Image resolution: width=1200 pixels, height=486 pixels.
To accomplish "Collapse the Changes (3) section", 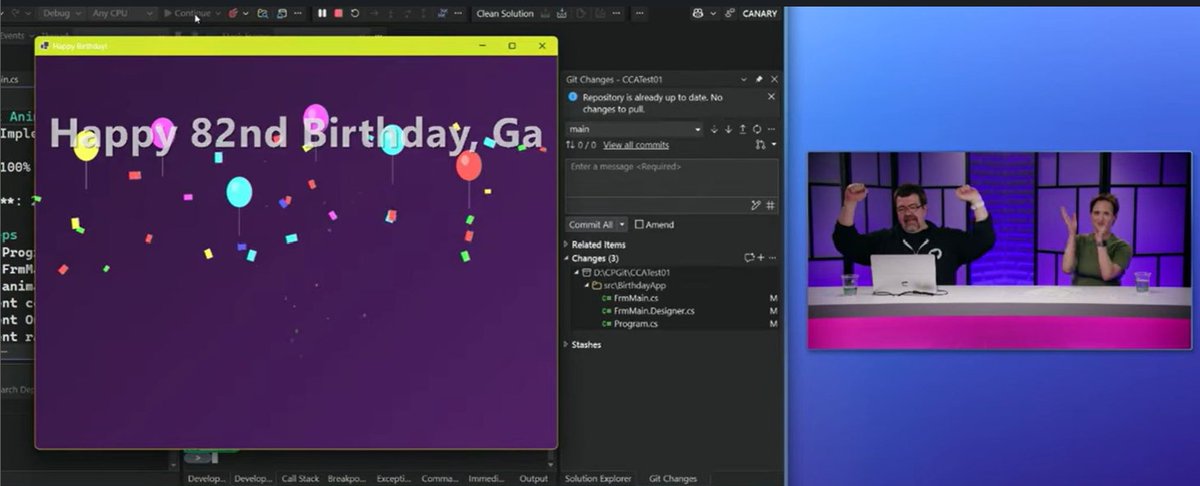I will (x=568, y=258).
